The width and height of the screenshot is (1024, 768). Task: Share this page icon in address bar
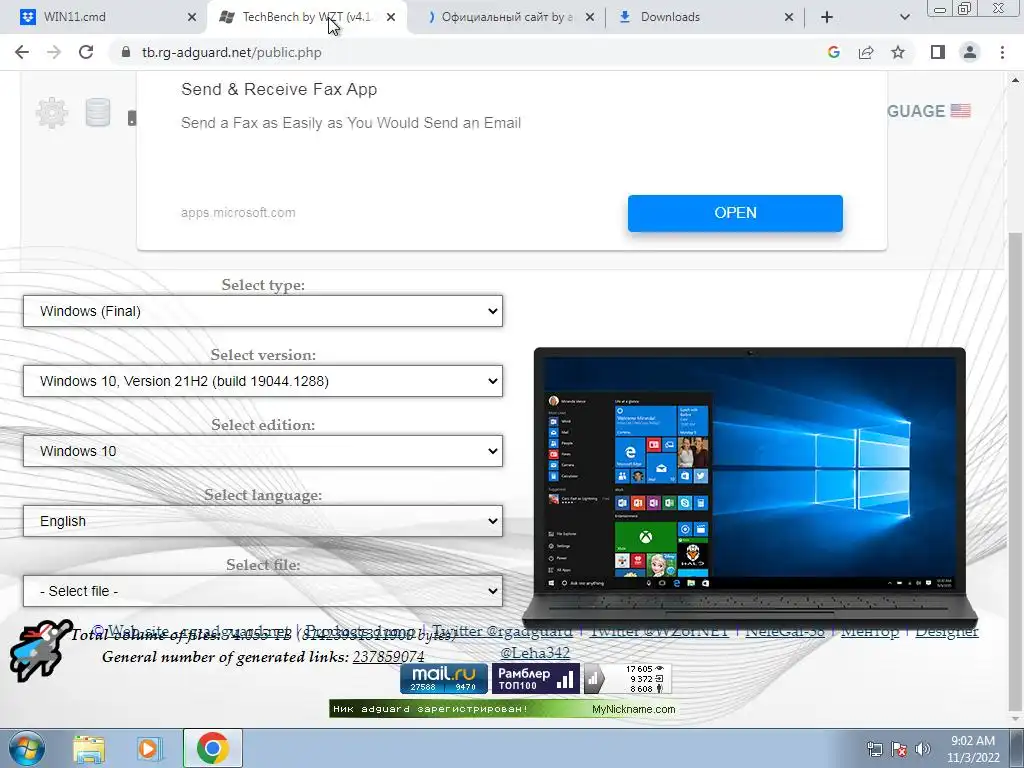point(866,52)
